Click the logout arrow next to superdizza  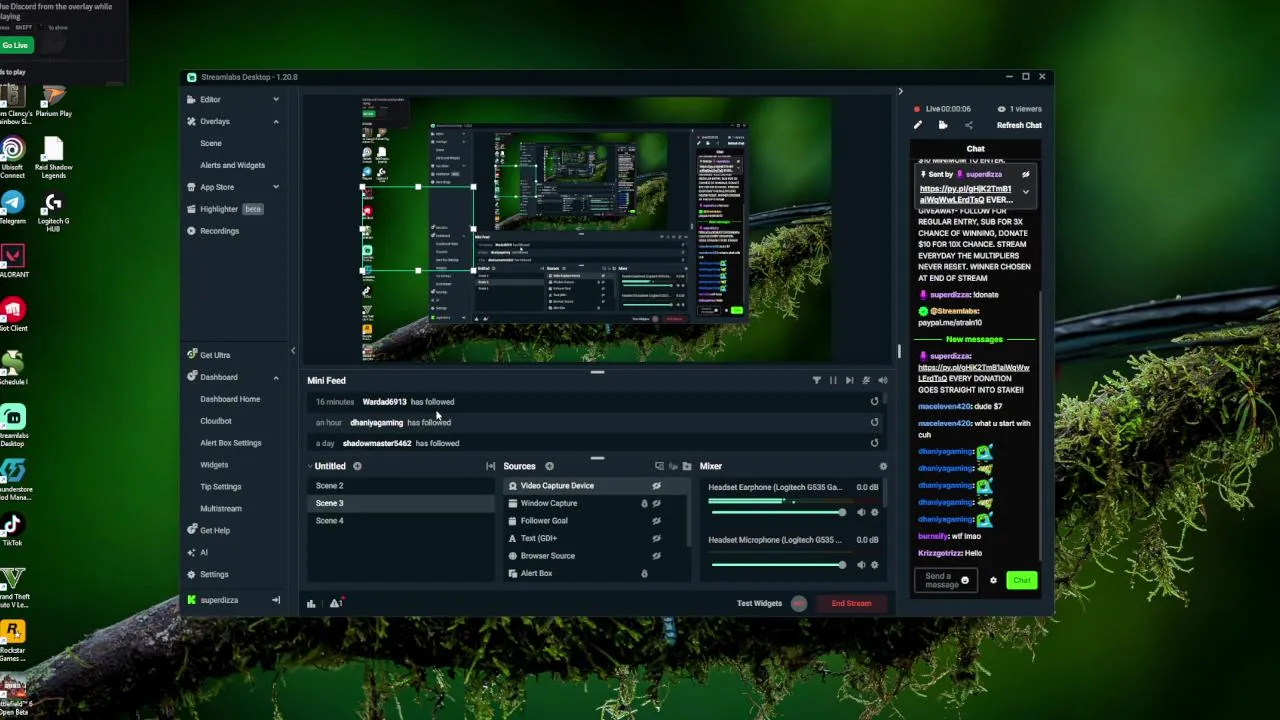pyautogui.click(x=276, y=600)
